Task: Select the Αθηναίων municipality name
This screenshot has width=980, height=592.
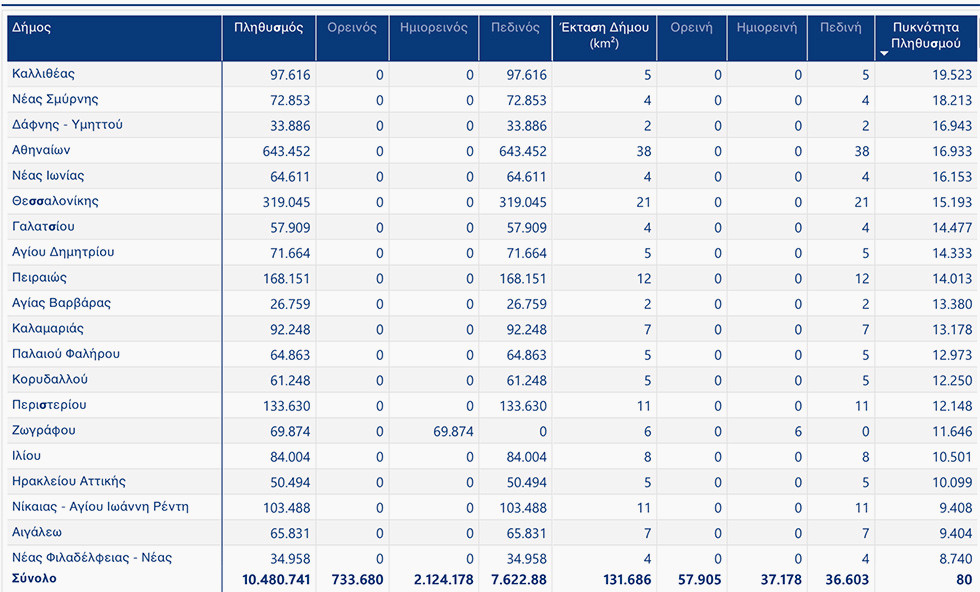Action: point(41,150)
